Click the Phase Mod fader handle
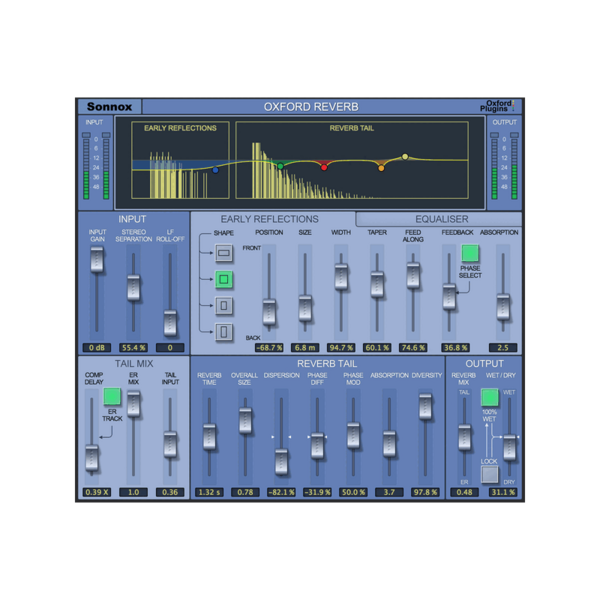600x600 pixels. [x=353, y=435]
